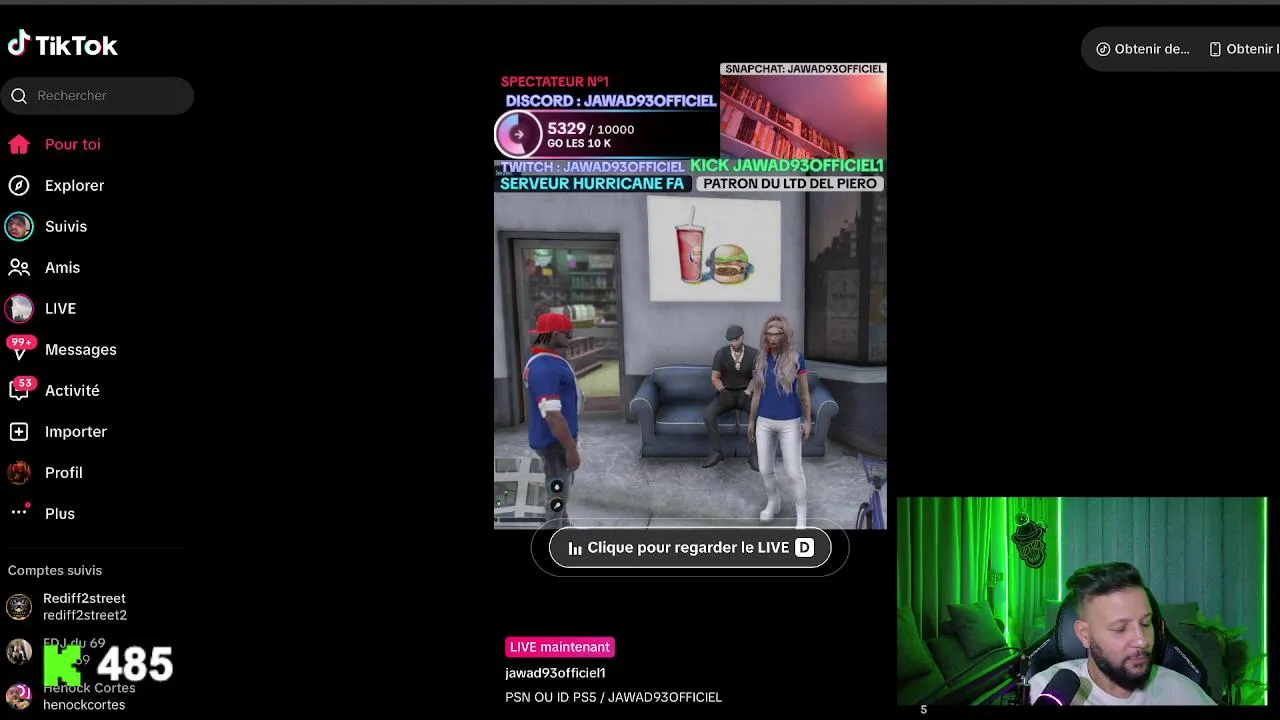Click the TikTok logo
1280x720 pixels.
point(63,44)
